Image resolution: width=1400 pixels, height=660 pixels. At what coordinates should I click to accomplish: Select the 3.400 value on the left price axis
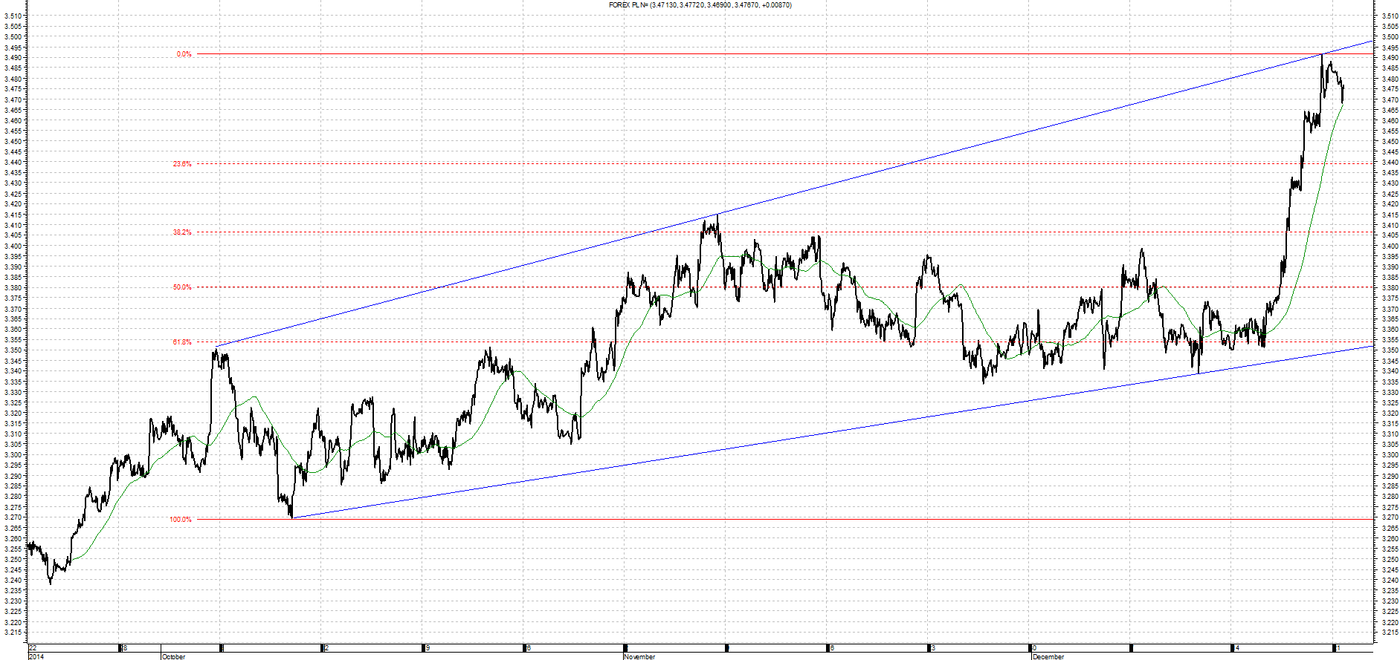(x=13, y=246)
